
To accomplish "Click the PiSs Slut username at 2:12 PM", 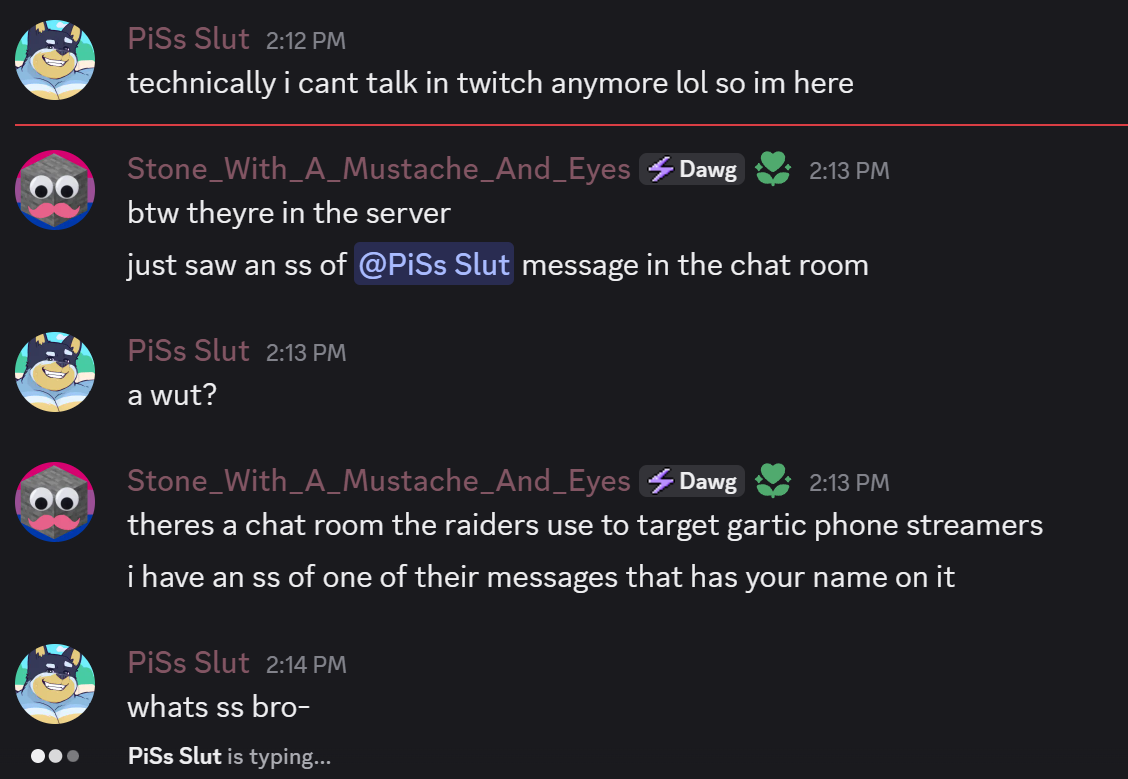I will (188, 39).
